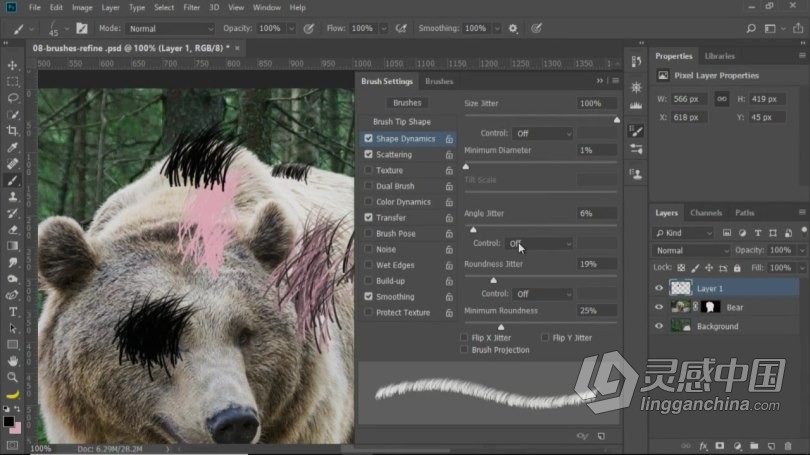The height and width of the screenshot is (455, 810).
Task: Click the Minimum Diameter value field
Action: (x=596, y=150)
